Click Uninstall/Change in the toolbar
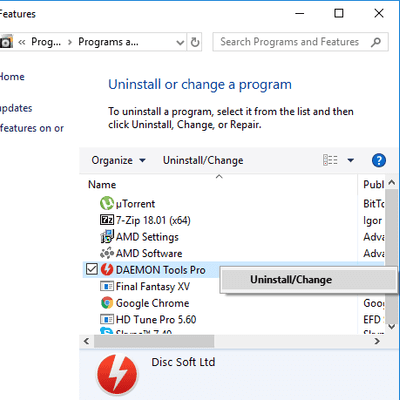Viewport: 400px width, 400px height. tap(203, 160)
